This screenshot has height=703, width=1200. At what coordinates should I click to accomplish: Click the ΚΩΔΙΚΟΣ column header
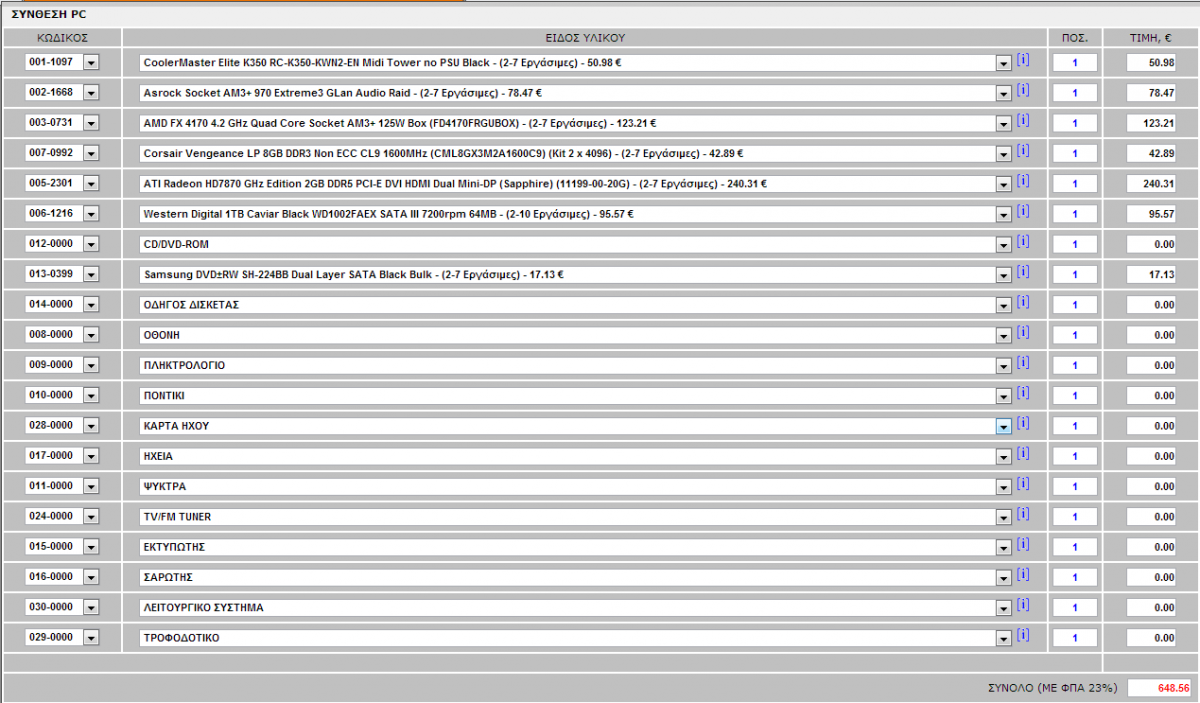(x=63, y=37)
